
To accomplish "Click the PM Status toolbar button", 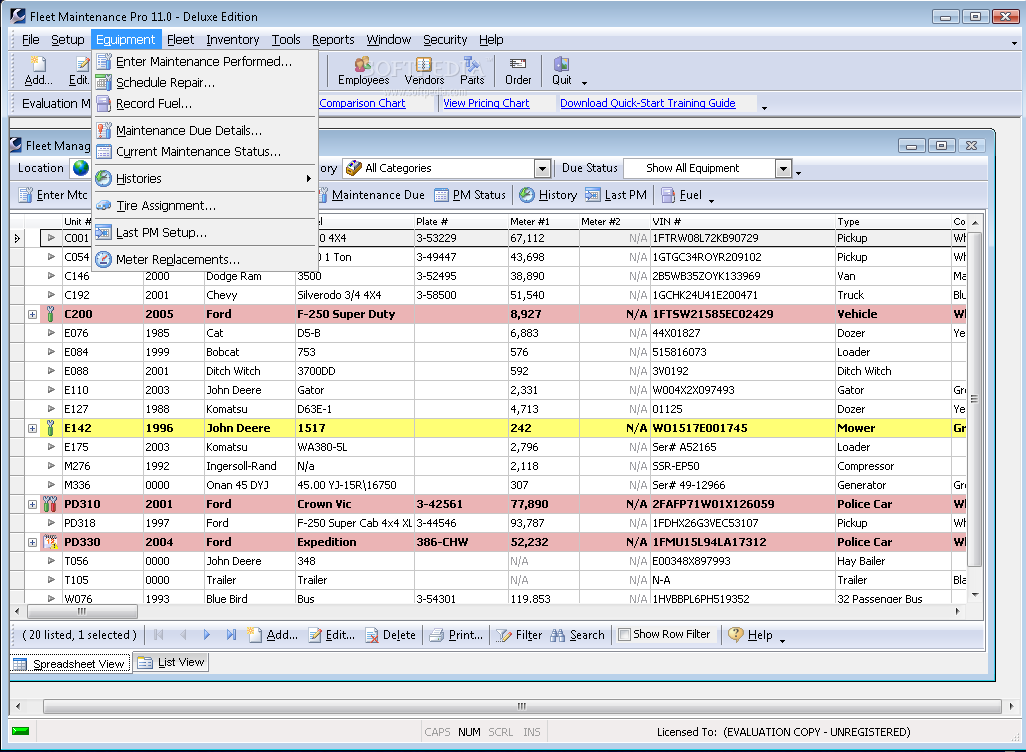I will [x=470, y=195].
